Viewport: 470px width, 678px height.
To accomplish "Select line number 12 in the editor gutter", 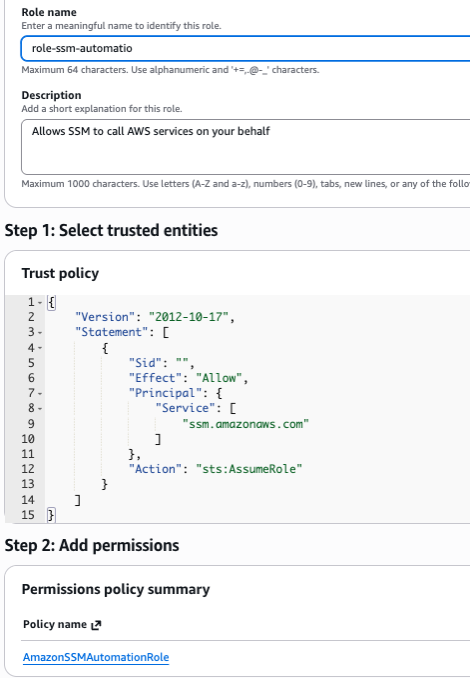I will click(28, 469).
